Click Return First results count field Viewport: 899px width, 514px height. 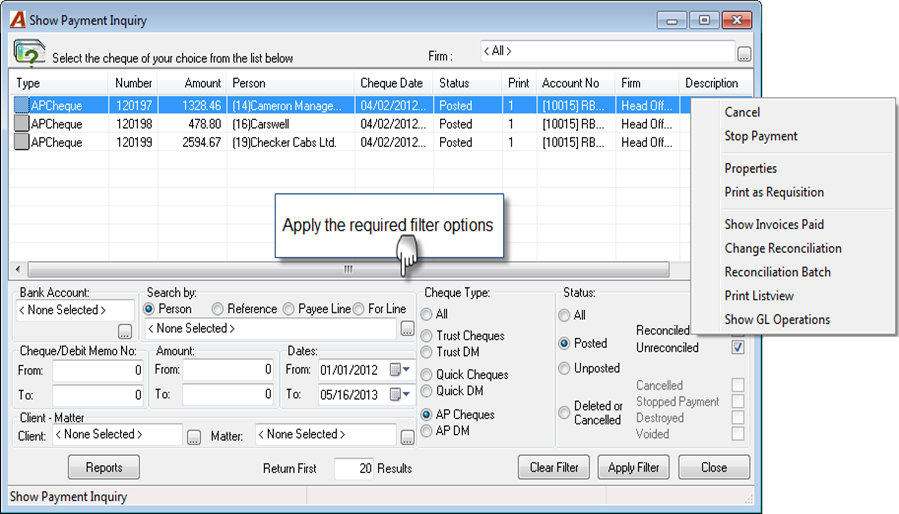pos(354,469)
